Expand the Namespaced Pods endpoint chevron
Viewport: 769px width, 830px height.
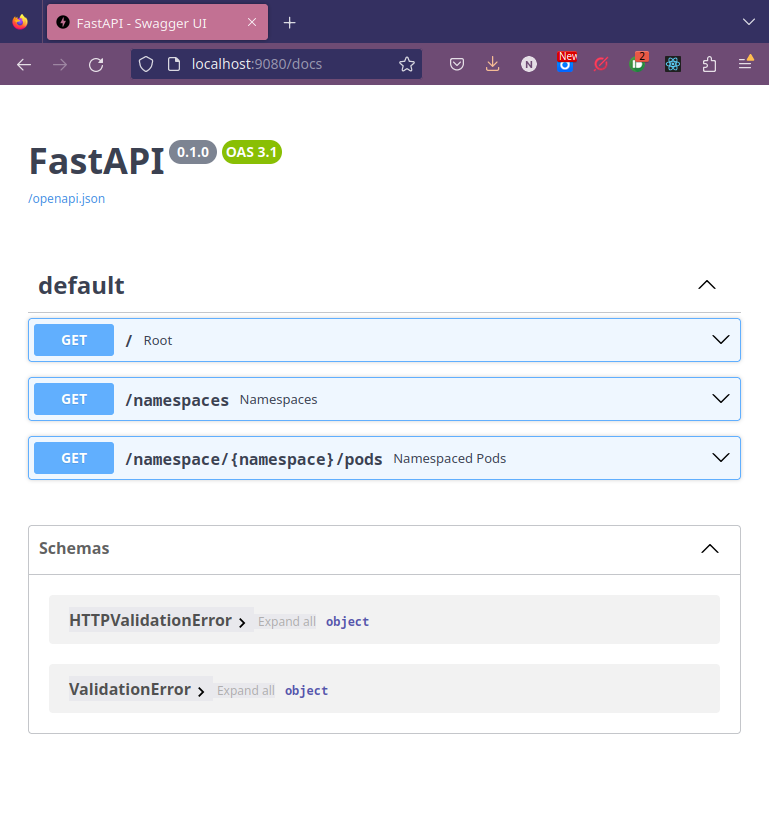[x=720, y=457]
